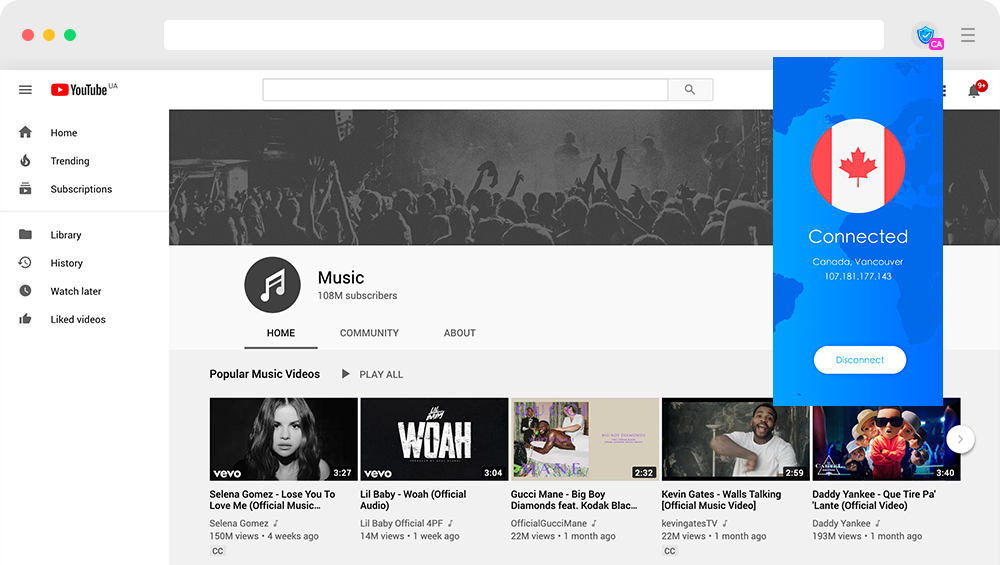Open Selena Gomez video thumbnail
The height and width of the screenshot is (565, 1000).
click(283, 439)
